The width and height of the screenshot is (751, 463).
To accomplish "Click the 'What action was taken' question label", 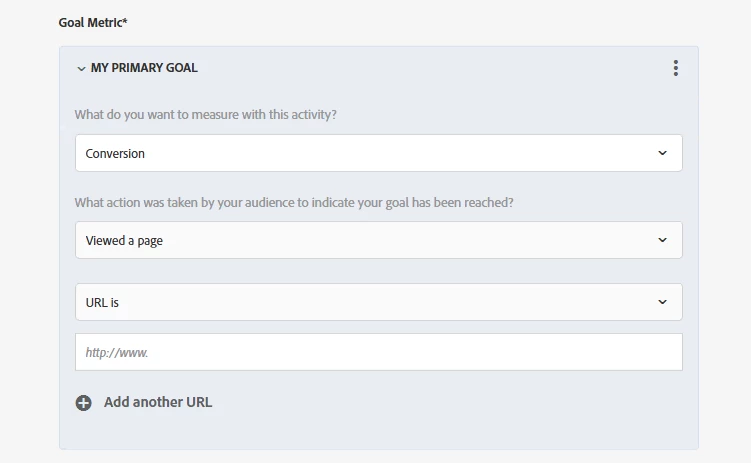I will coord(294,202).
